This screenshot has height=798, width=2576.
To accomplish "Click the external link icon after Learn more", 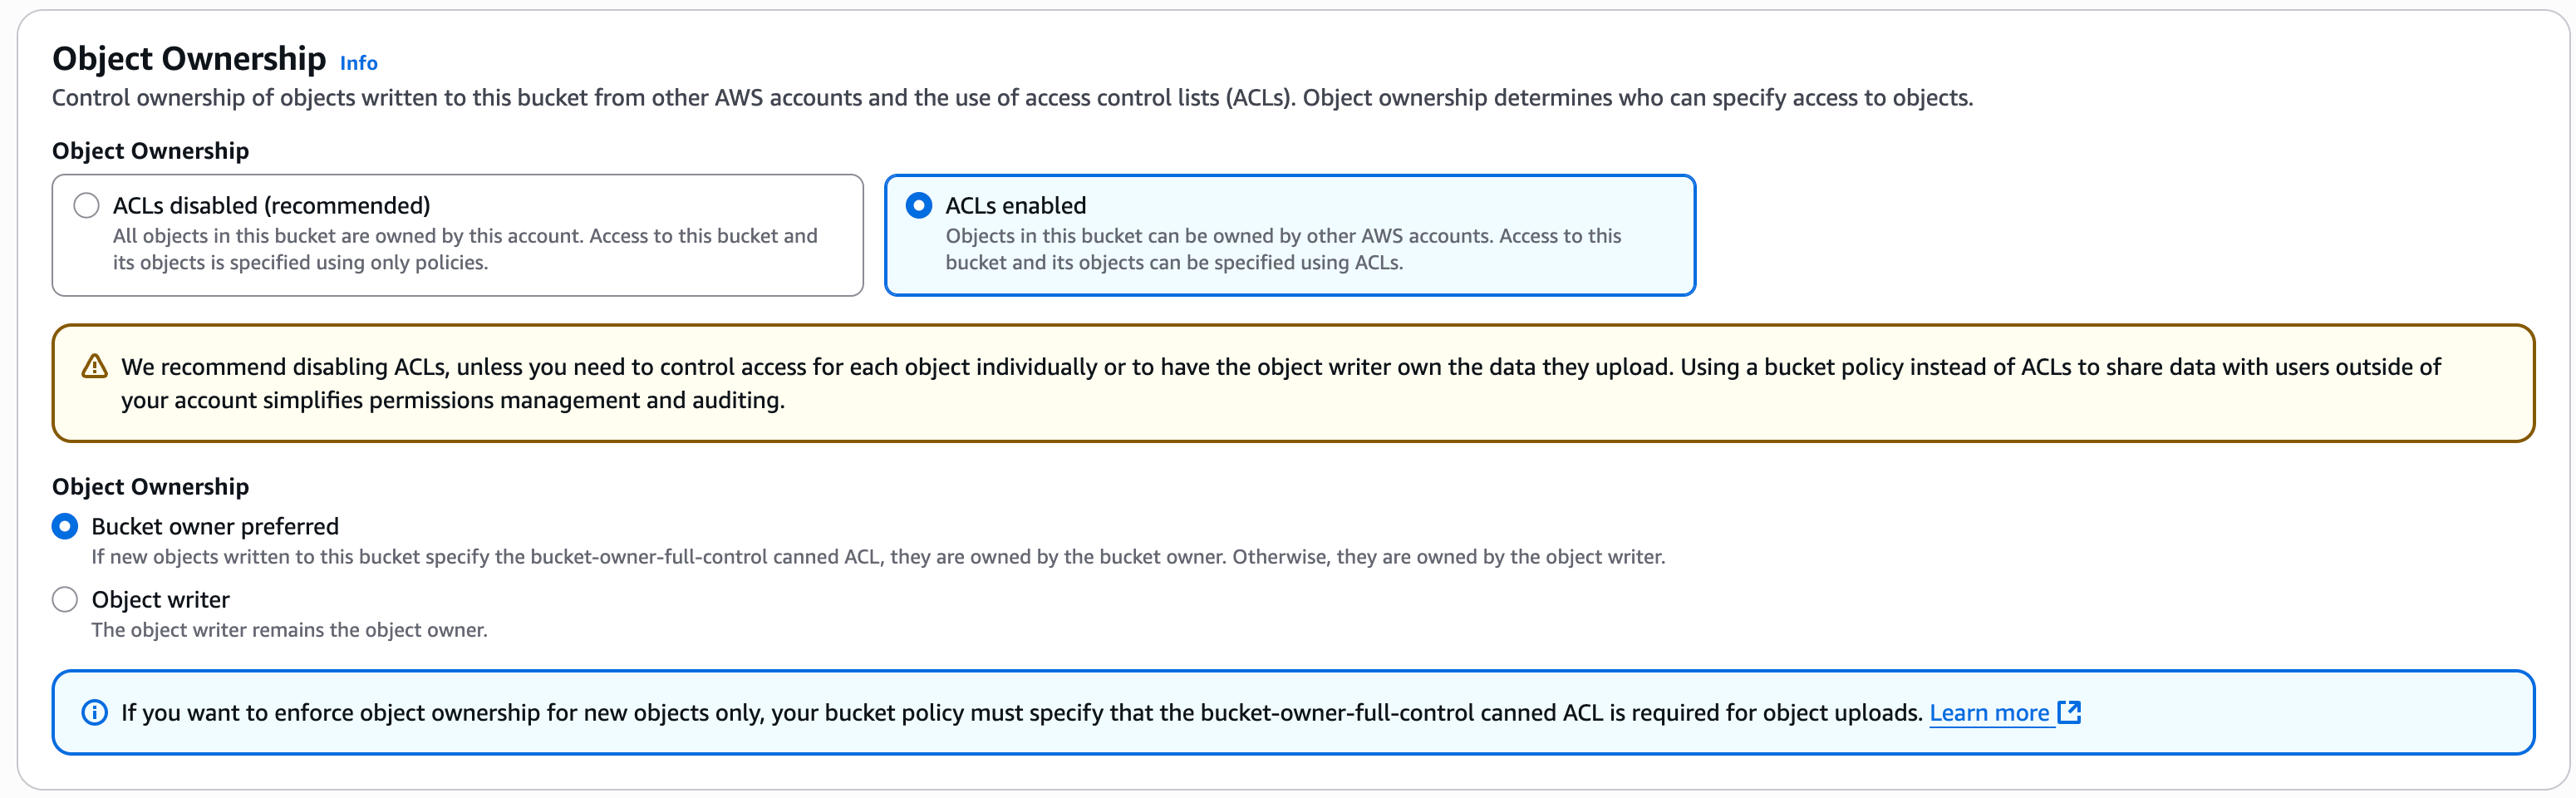I will pos(2069,712).
